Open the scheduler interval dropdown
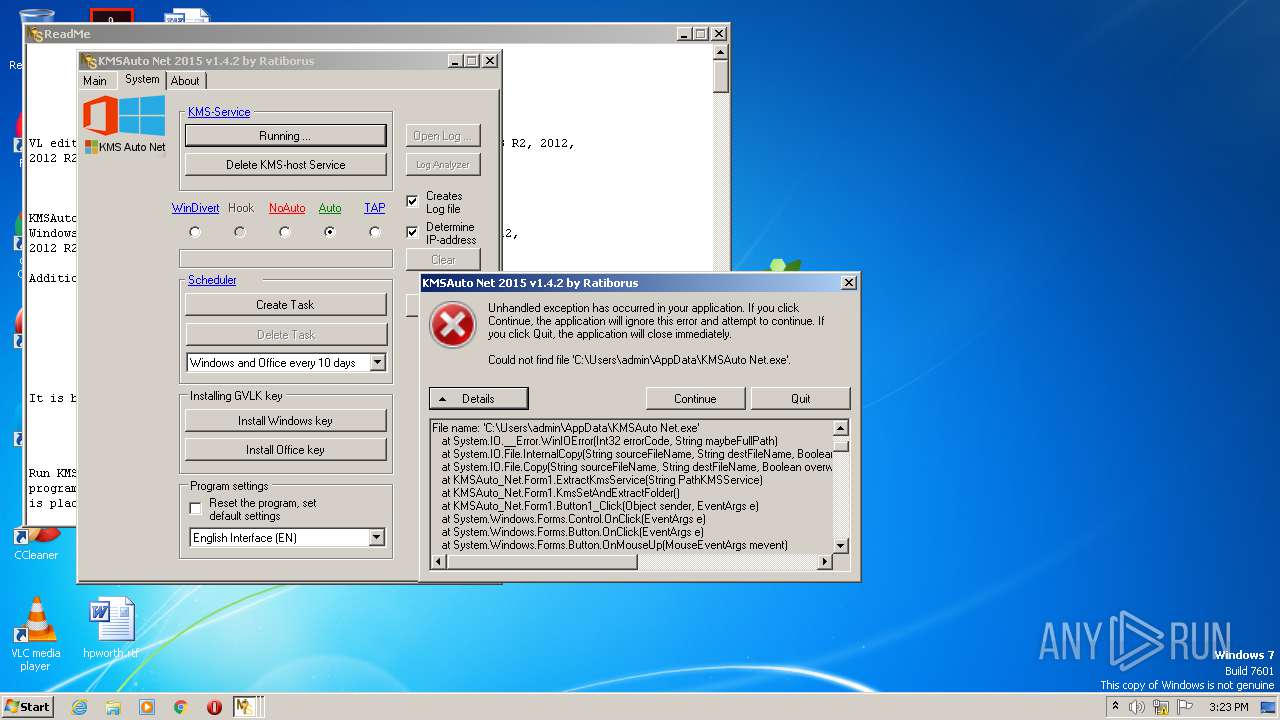The width and height of the screenshot is (1280, 720). 377,363
